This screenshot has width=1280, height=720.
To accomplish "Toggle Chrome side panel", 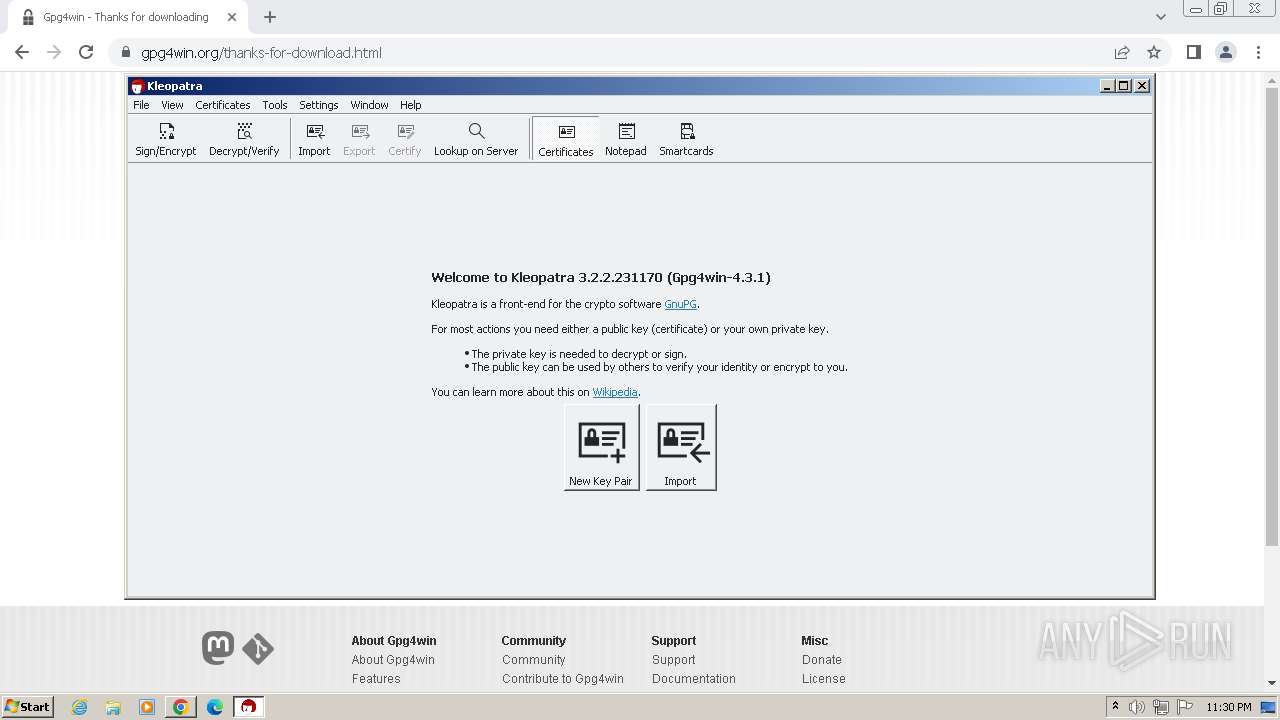I will pos(1193,53).
